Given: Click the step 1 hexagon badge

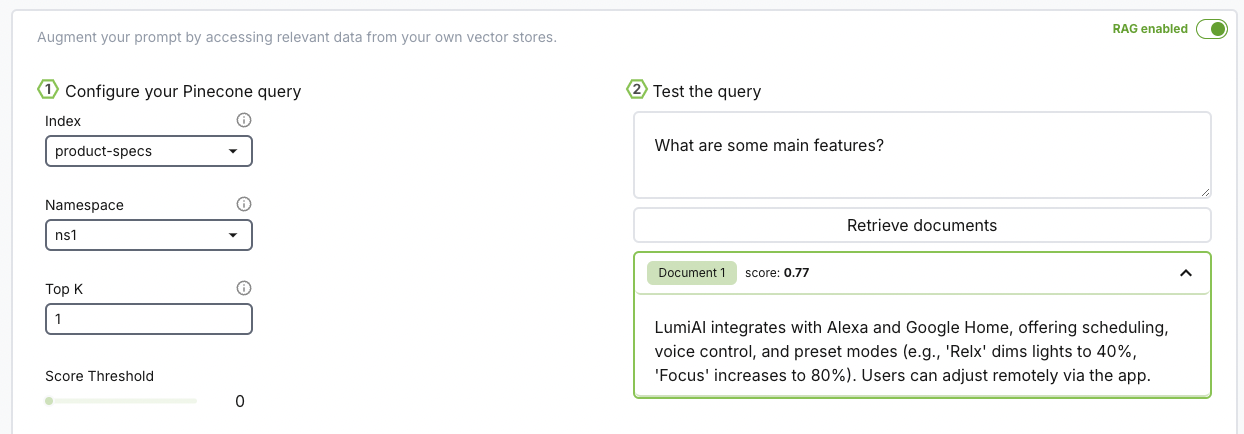Looking at the screenshot, I should pos(49,90).
